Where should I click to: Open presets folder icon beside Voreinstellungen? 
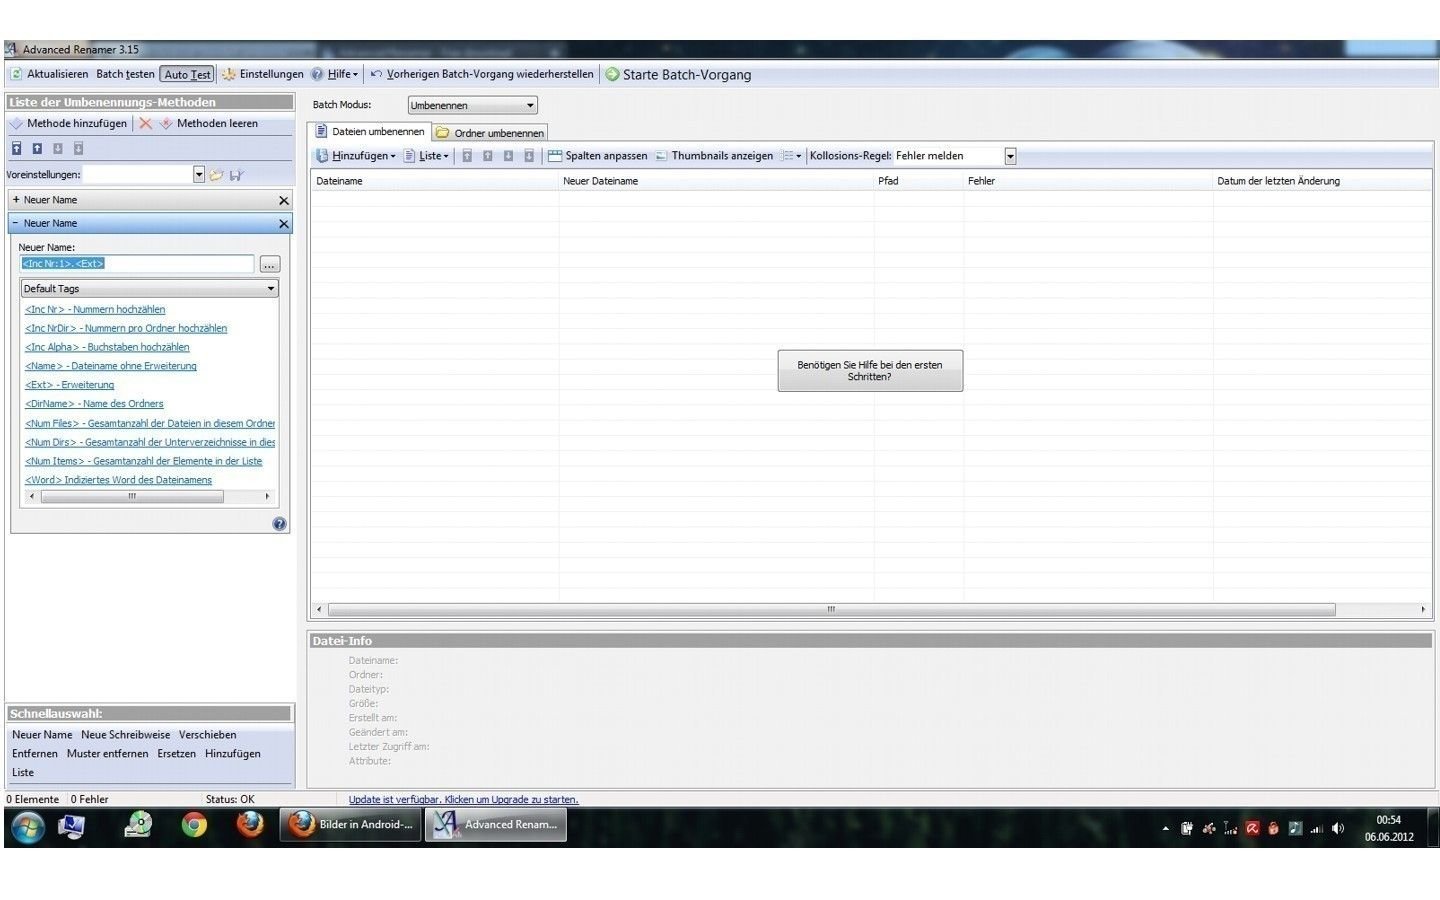(216, 175)
